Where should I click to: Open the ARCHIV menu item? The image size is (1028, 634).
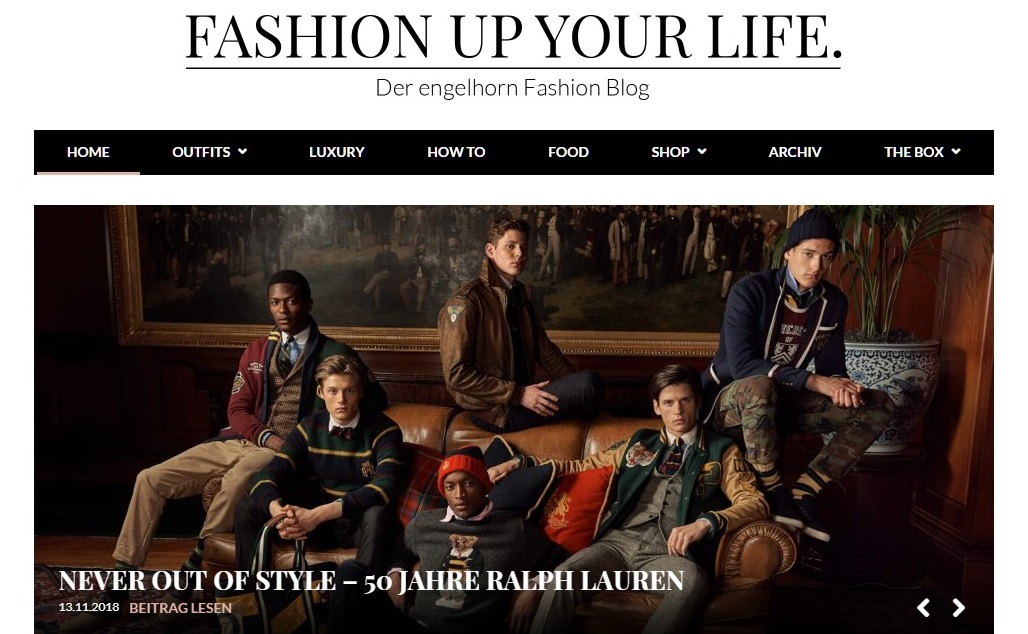point(795,152)
